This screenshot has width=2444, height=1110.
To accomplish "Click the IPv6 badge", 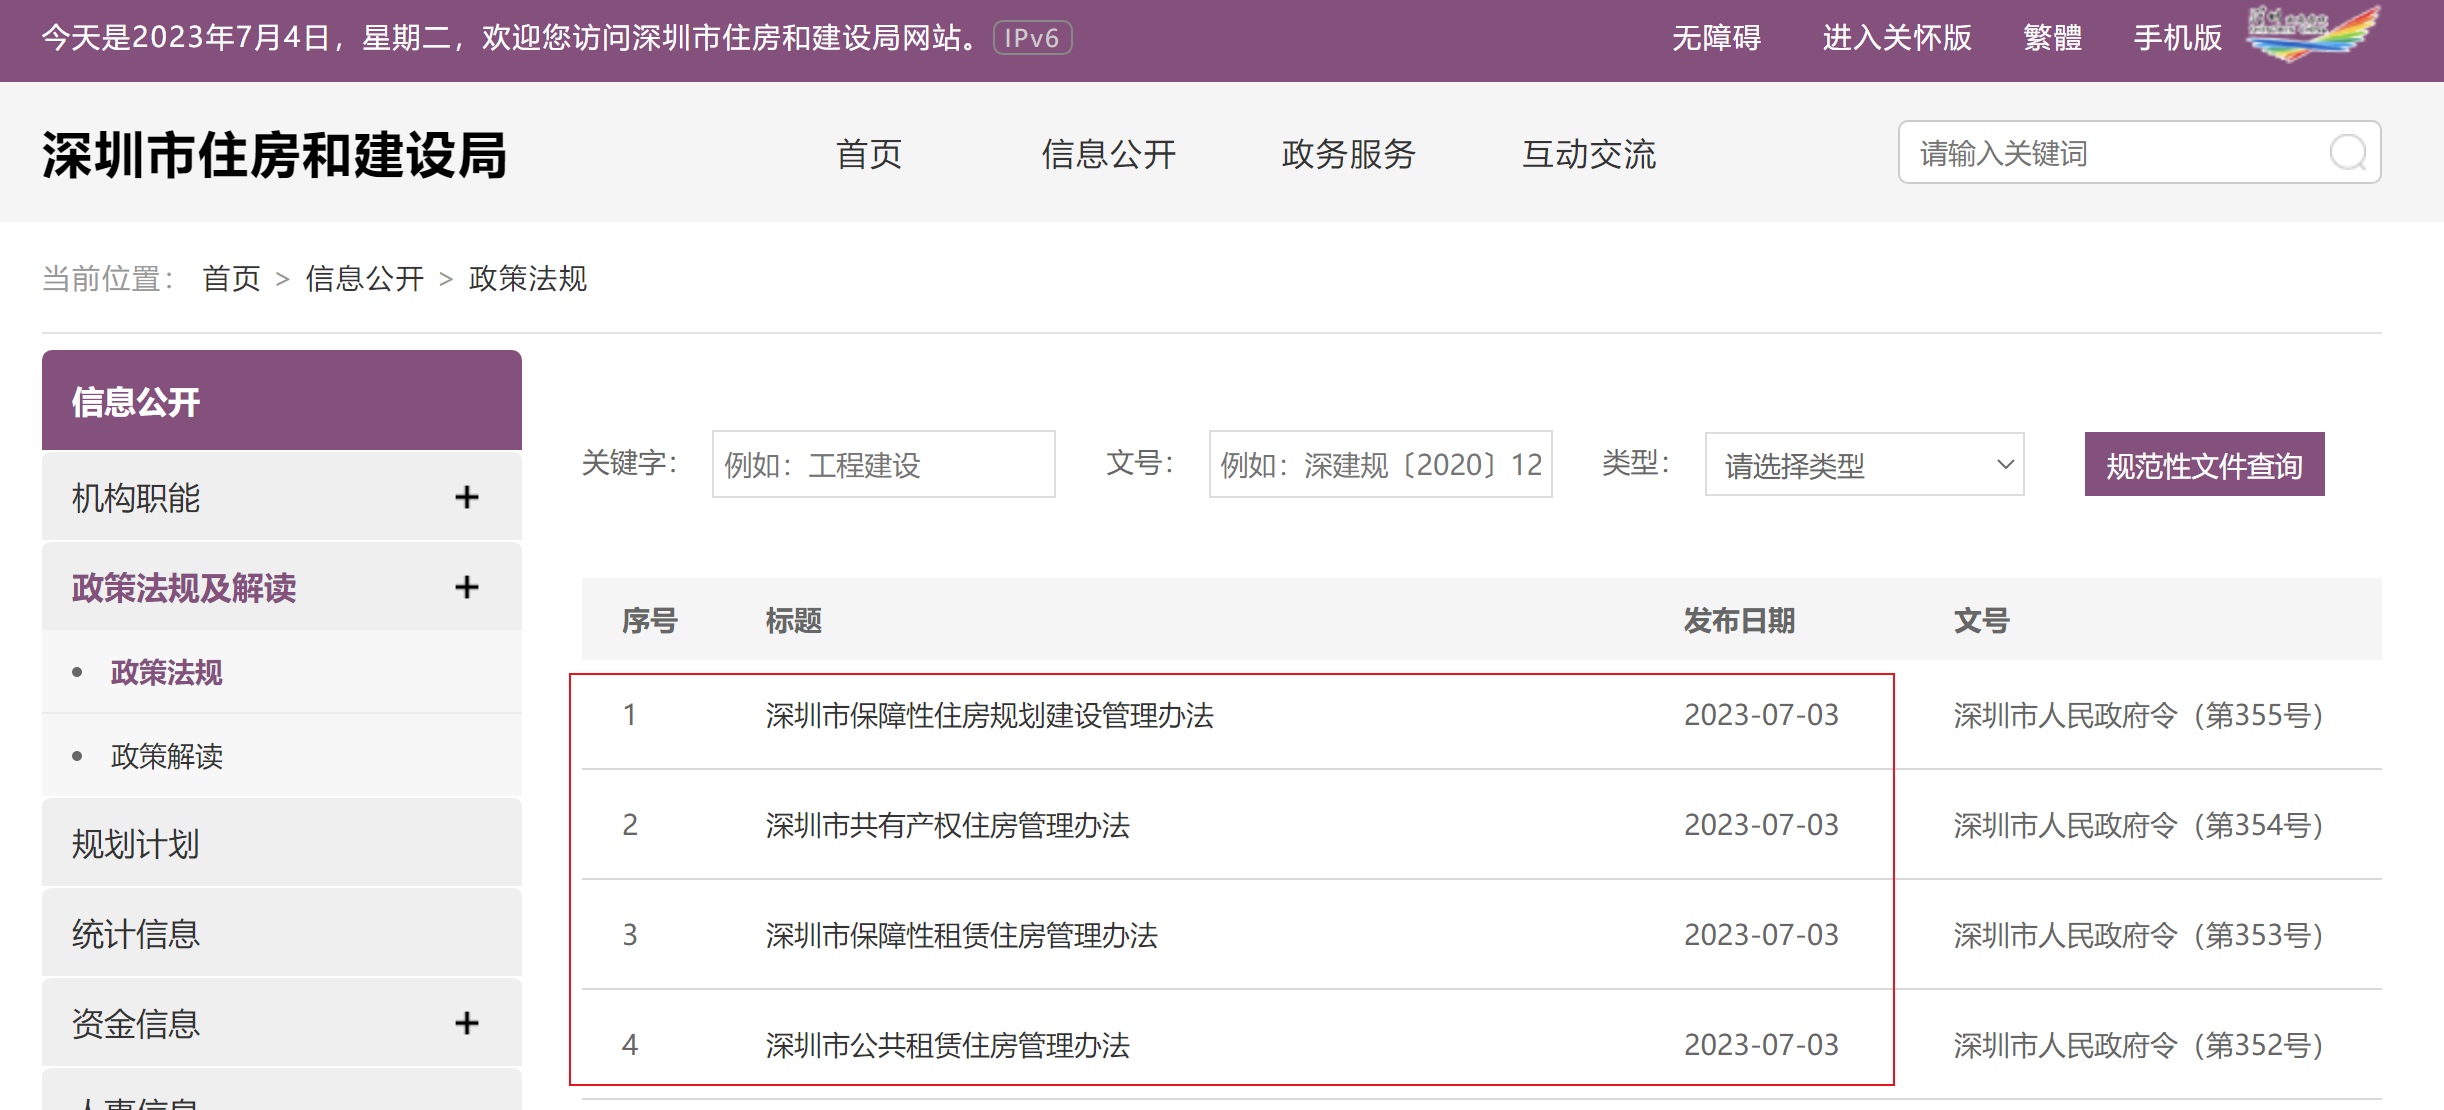I will click(1032, 38).
